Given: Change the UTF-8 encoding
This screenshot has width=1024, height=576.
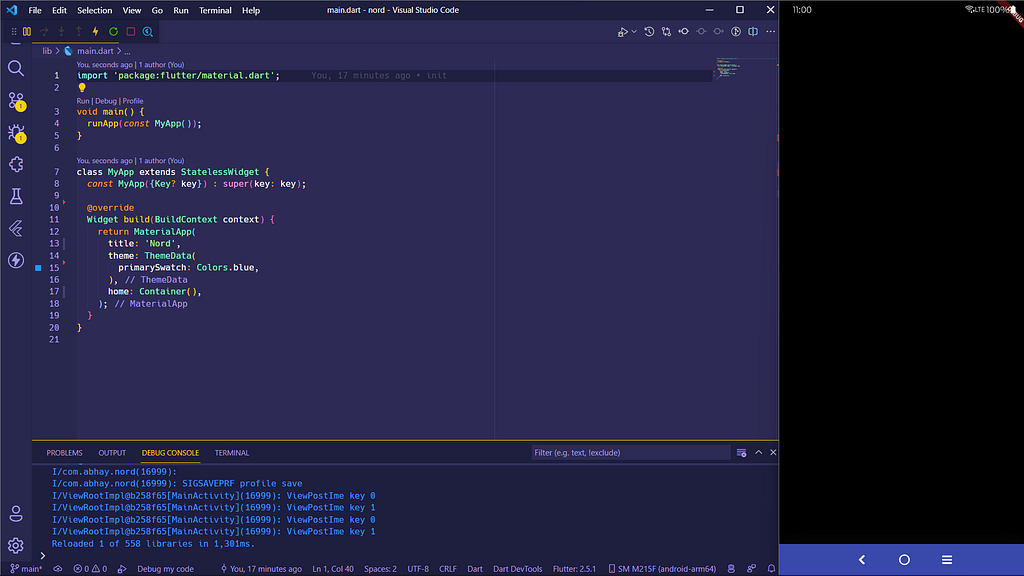Looking at the screenshot, I should (x=418, y=569).
